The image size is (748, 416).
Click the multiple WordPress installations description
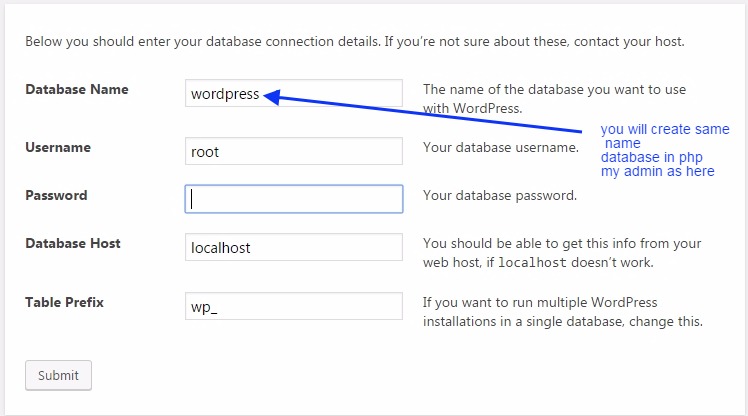click(563, 311)
